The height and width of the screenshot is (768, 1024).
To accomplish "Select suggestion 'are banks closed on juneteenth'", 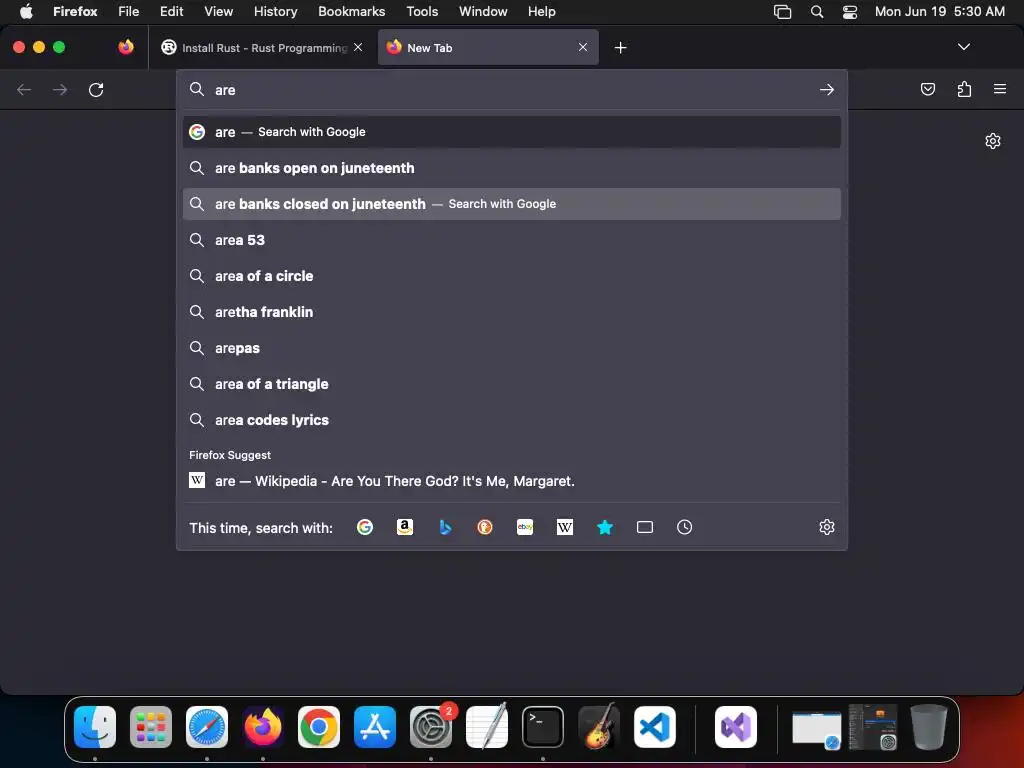I will click(x=511, y=204).
